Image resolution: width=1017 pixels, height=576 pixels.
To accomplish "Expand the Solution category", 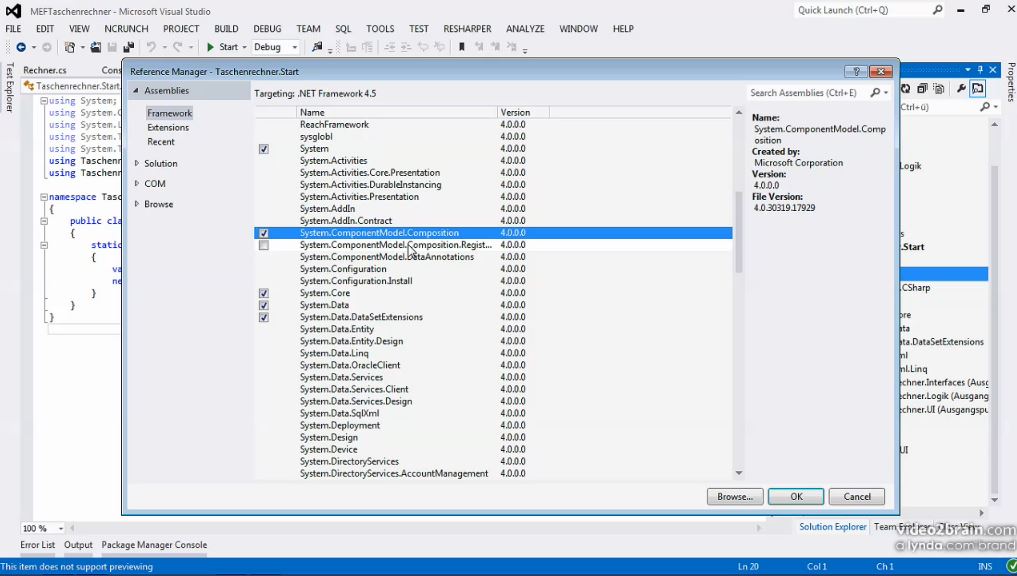I will pos(136,163).
